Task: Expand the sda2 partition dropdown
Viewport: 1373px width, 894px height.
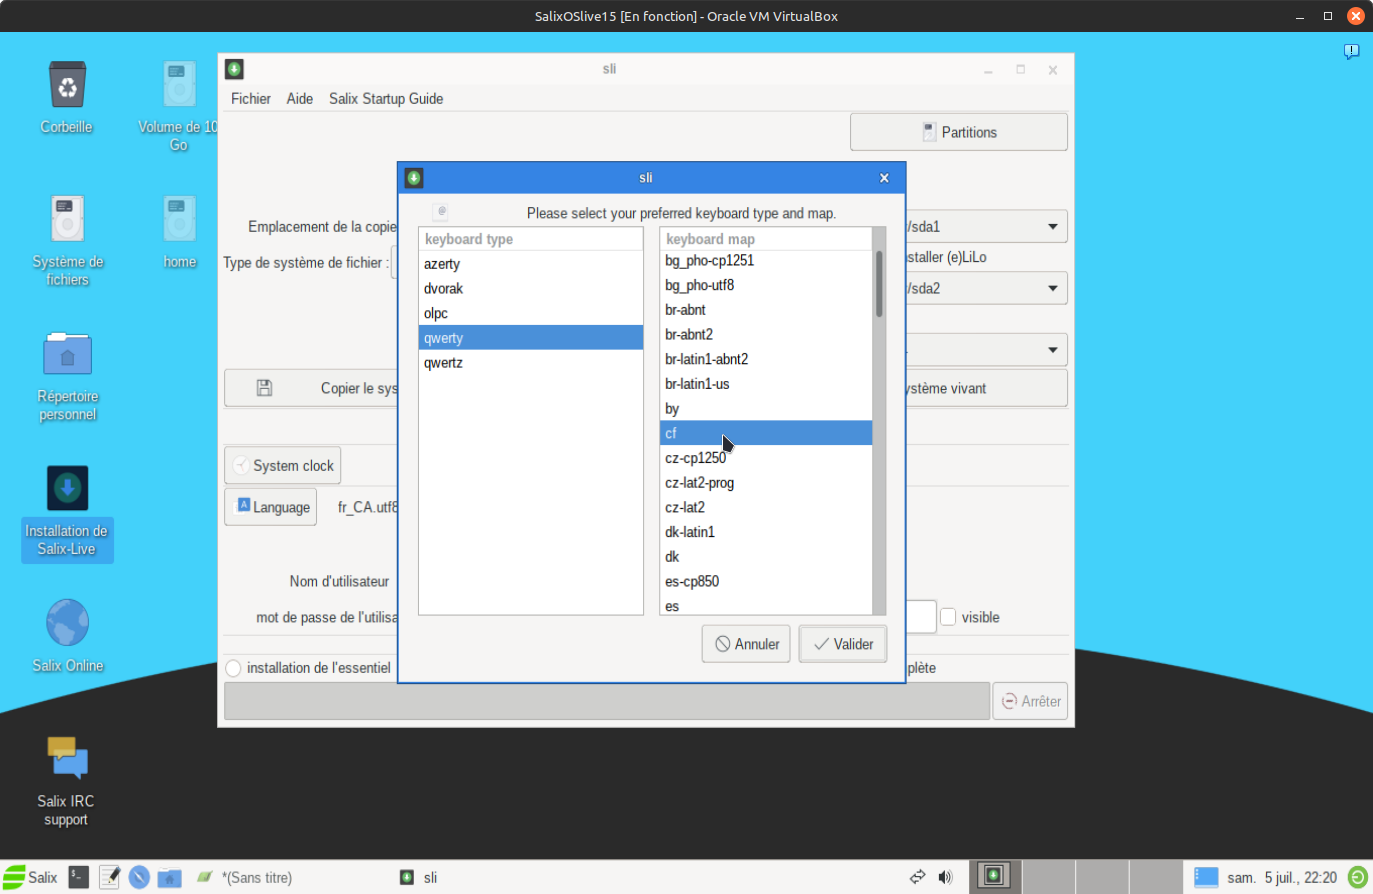Action: (x=1052, y=289)
